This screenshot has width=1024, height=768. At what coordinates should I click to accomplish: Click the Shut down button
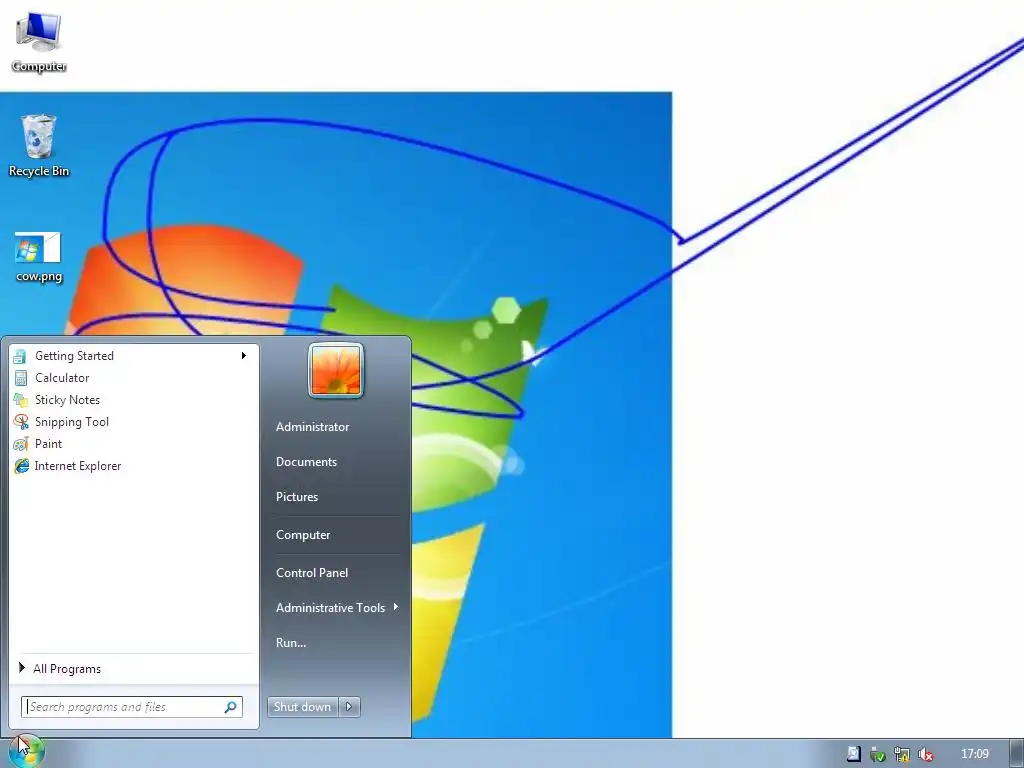[x=303, y=707]
